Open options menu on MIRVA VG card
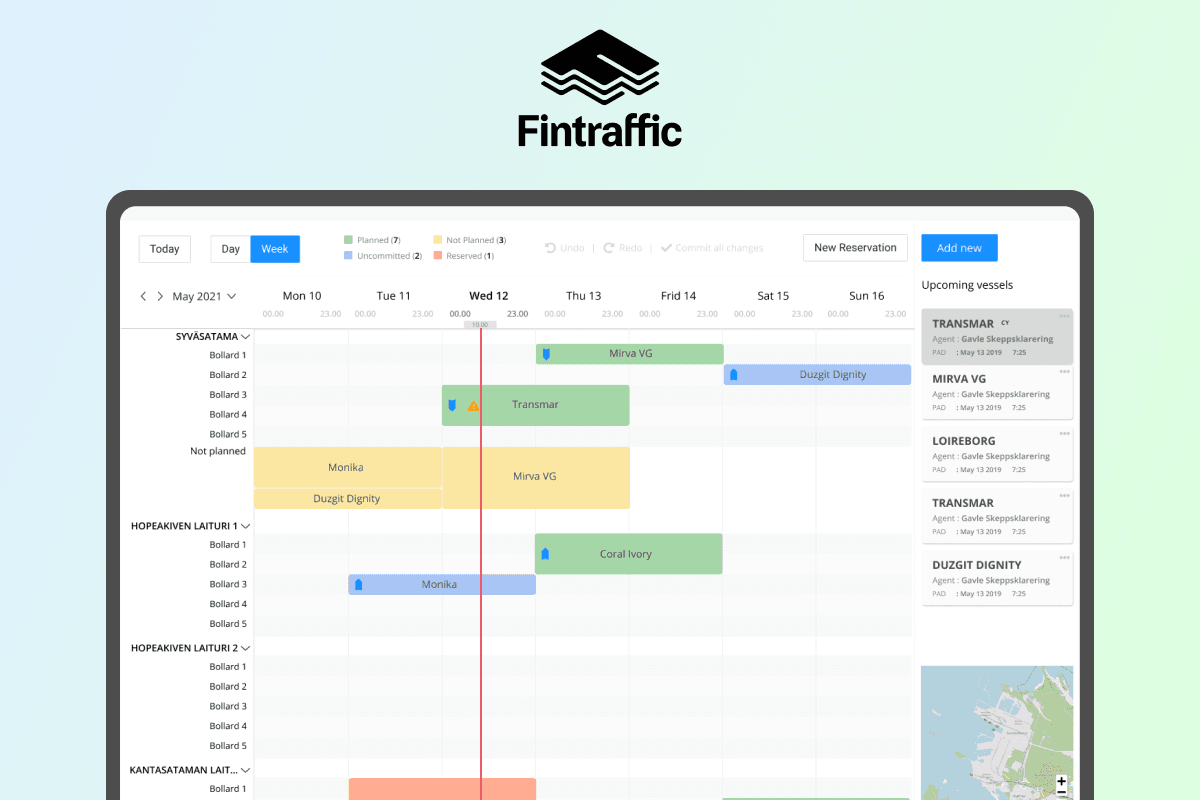 coord(1064,372)
